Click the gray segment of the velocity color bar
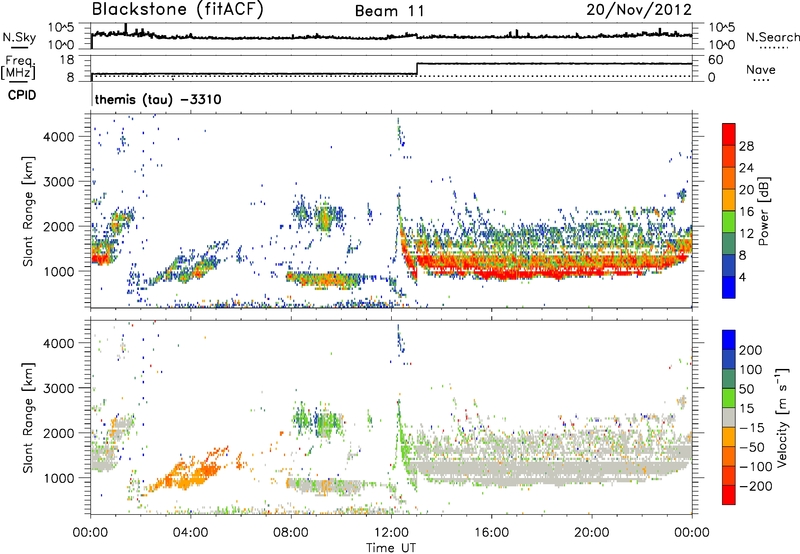800x554 pixels. (x=729, y=417)
